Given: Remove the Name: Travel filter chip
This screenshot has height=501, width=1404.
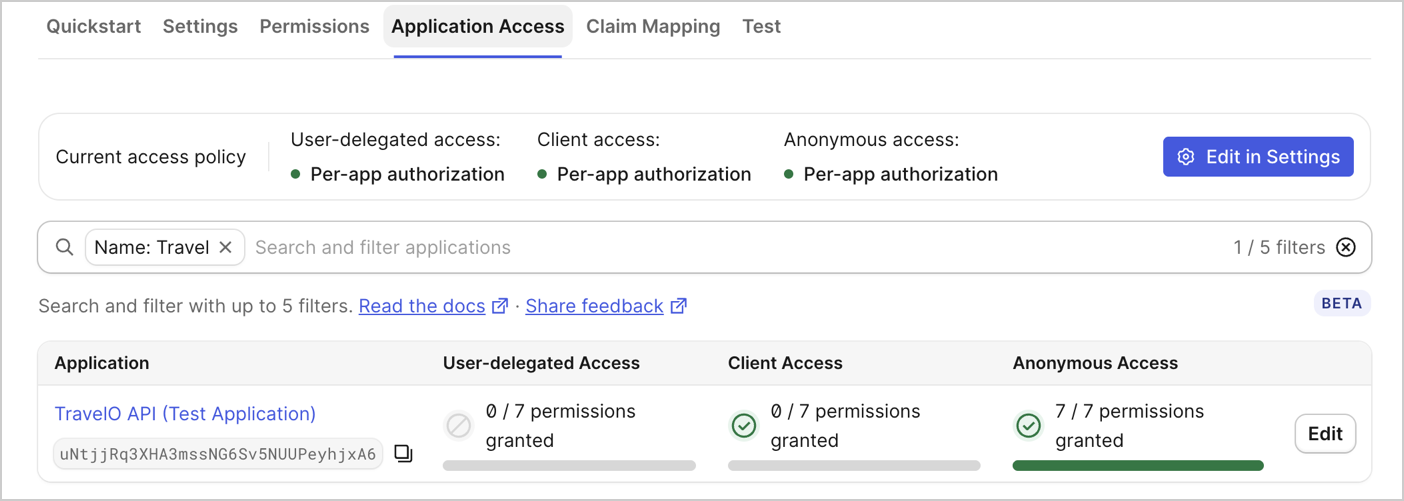Looking at the screenshot, I should 226,247.
